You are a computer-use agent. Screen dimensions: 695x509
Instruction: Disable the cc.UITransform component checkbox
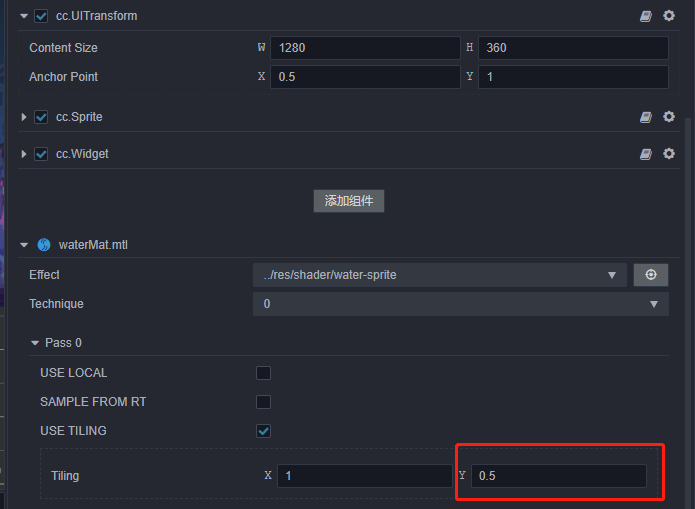(41, 16)
